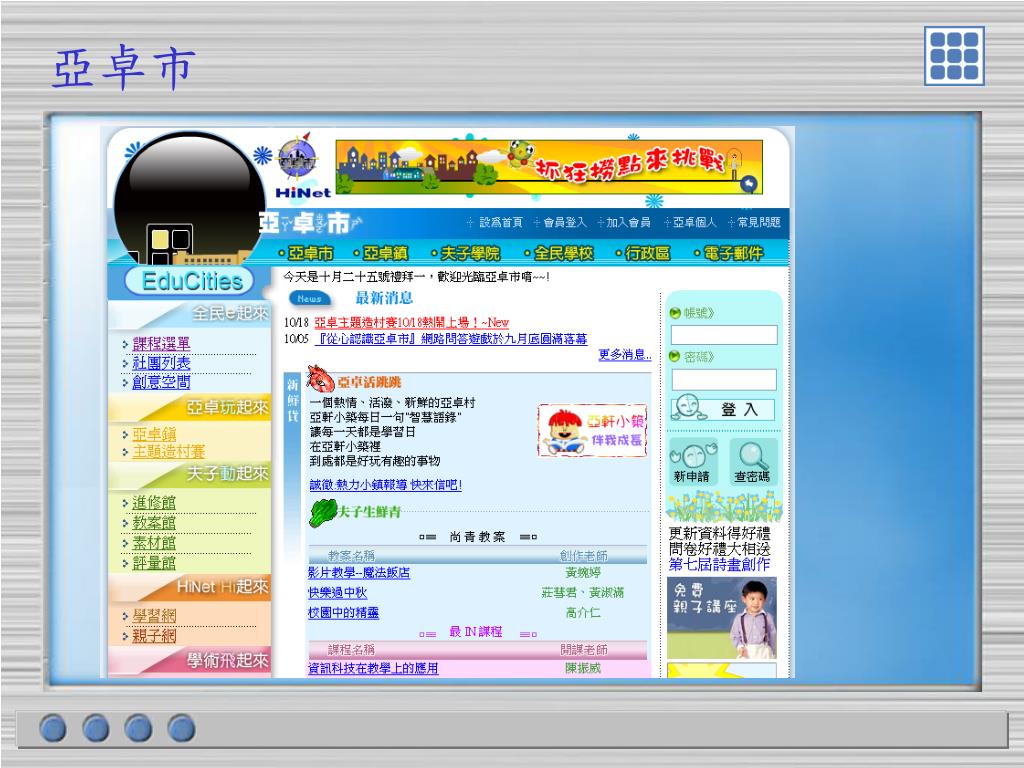Click the third blue circle button at bottom
1024x768 pixels.
[x=138, y=728]
